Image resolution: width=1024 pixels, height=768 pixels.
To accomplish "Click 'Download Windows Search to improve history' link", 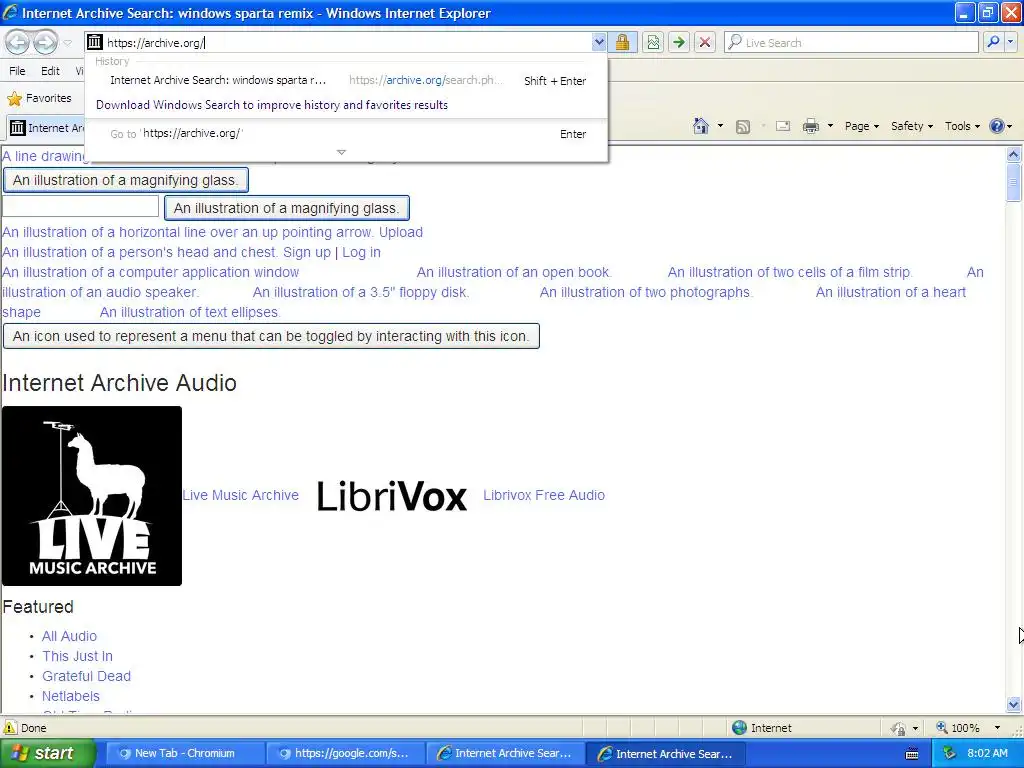I will (272, 105).
